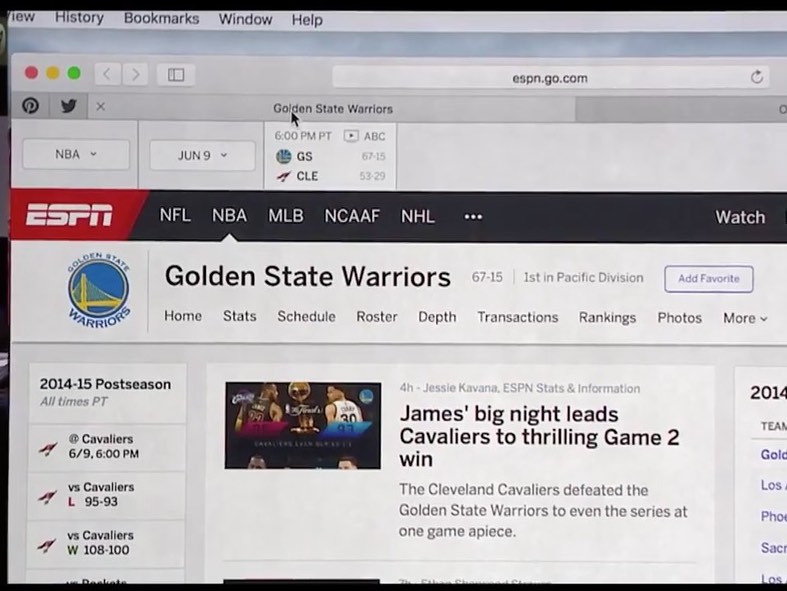The height and width of the screenshot is (591, 787).
Task: Open the Depth chart tab
Action: click(x=437, y=317)
